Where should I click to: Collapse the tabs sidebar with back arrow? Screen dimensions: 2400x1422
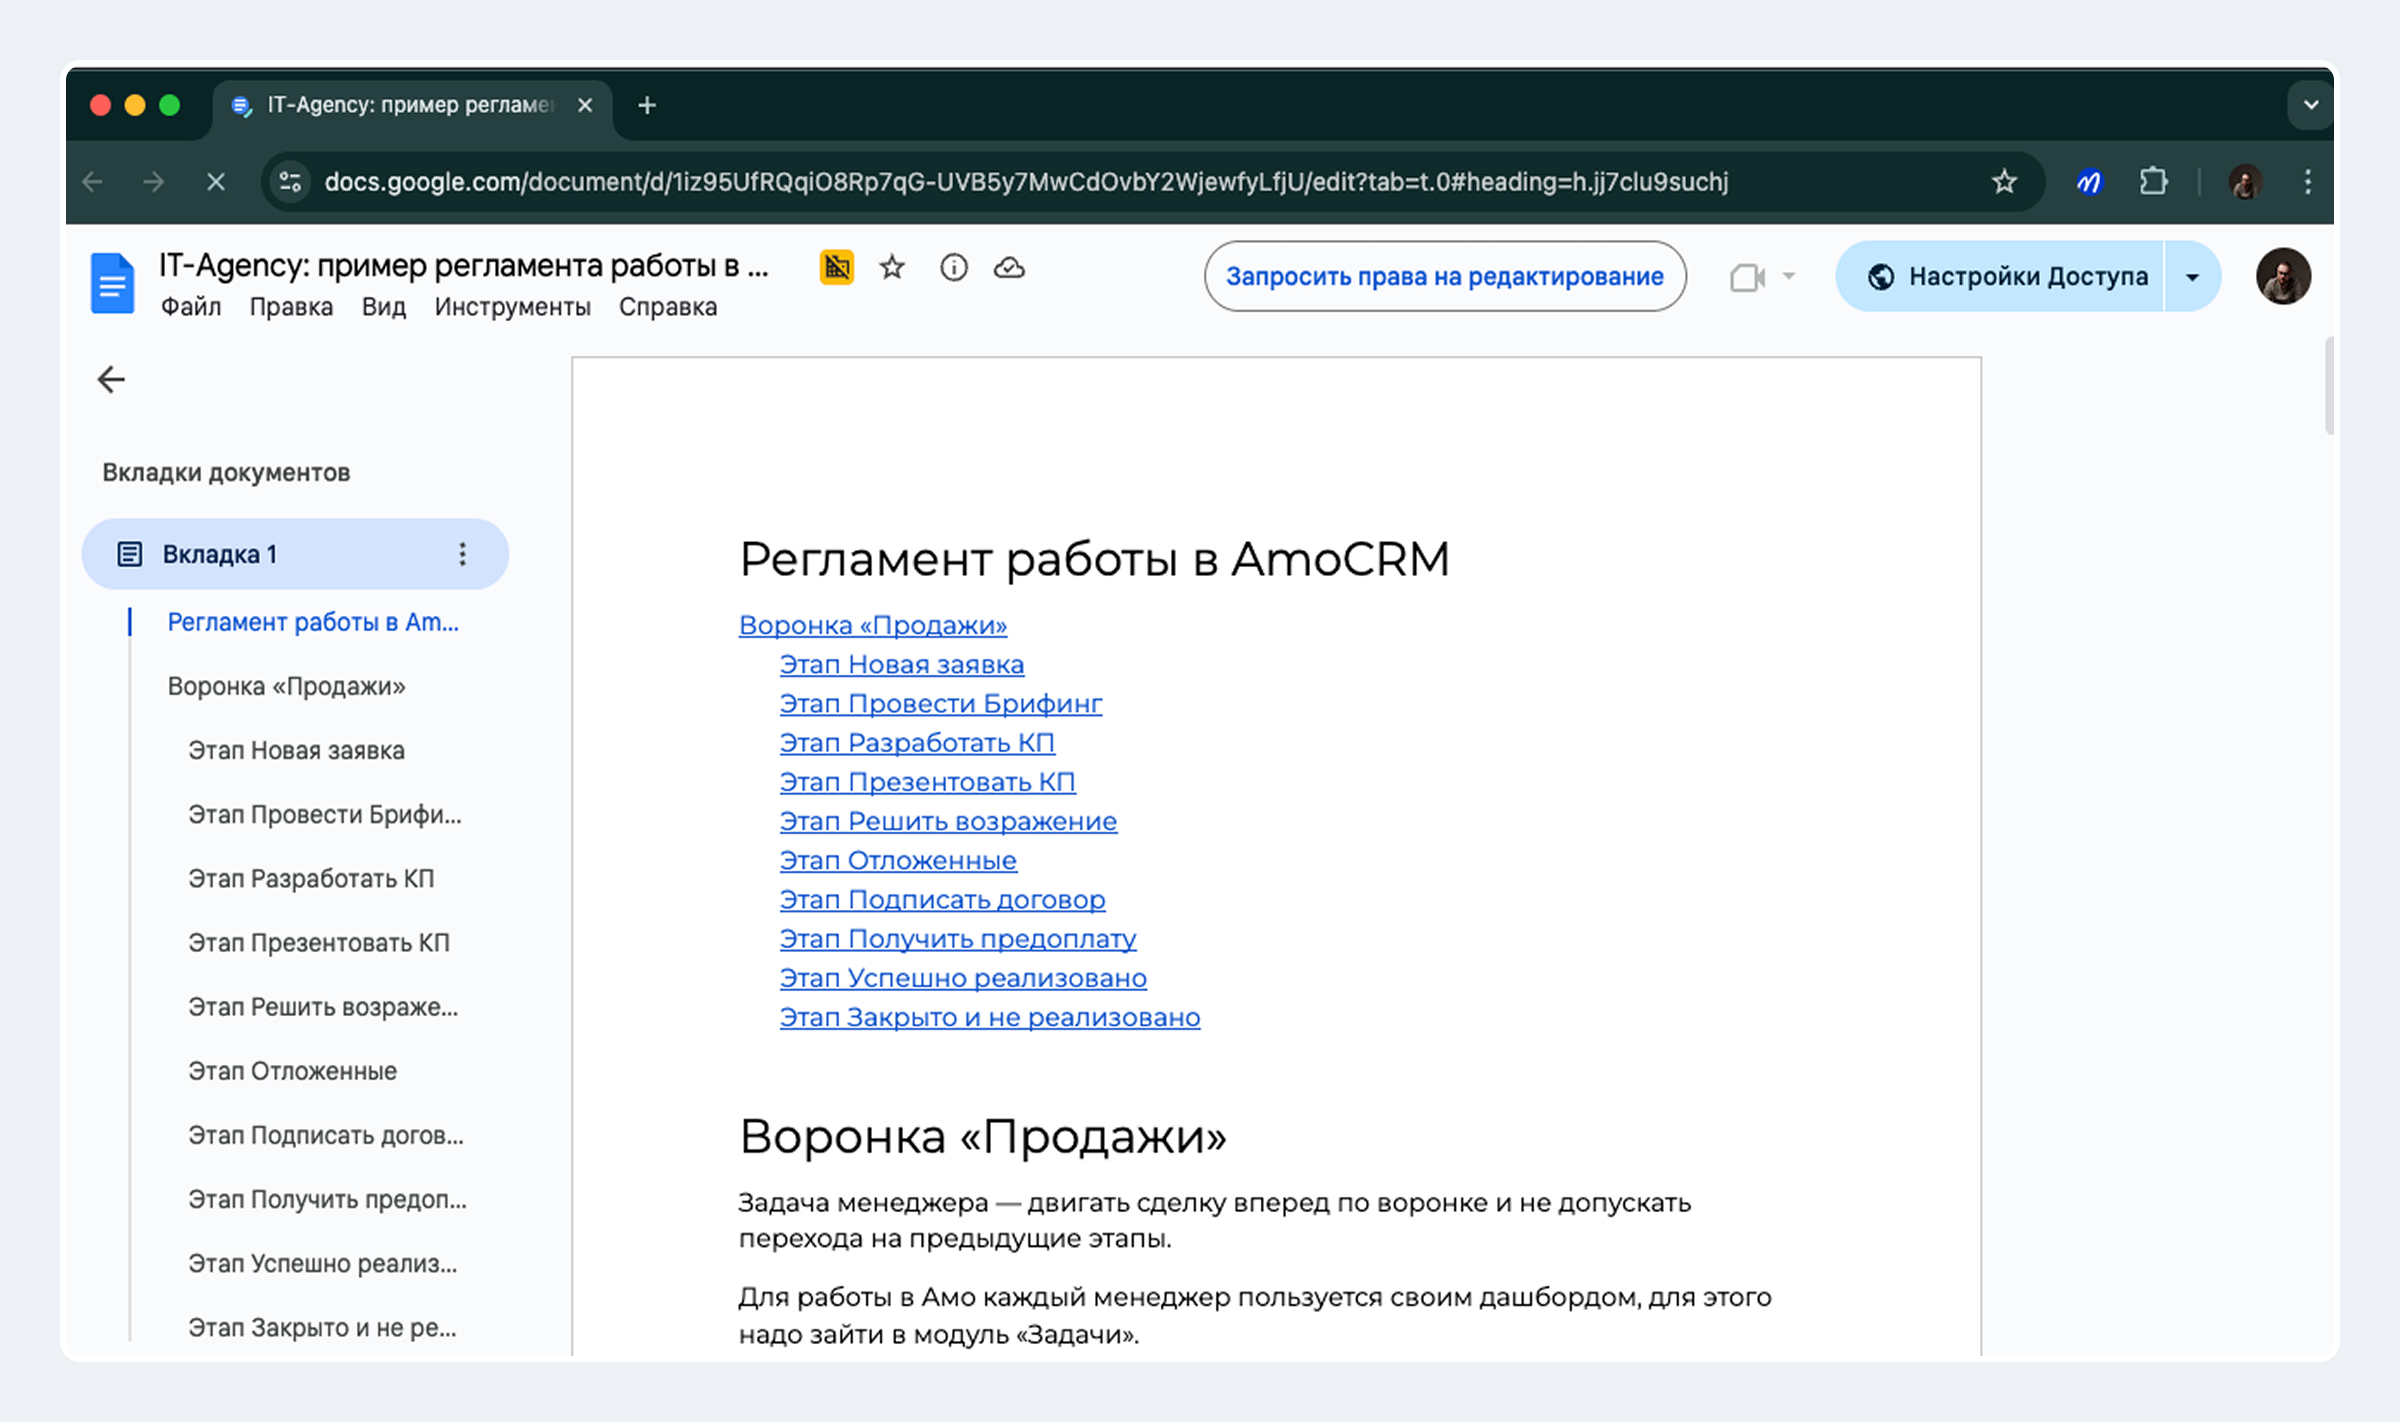(x=111, y=379)
